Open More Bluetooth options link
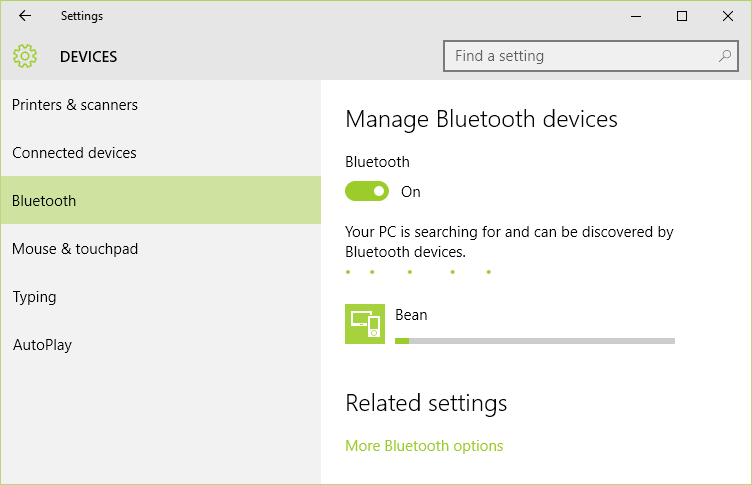Image resolution: width=752 pixels, height=485 pixels. [x=424, y=446]
